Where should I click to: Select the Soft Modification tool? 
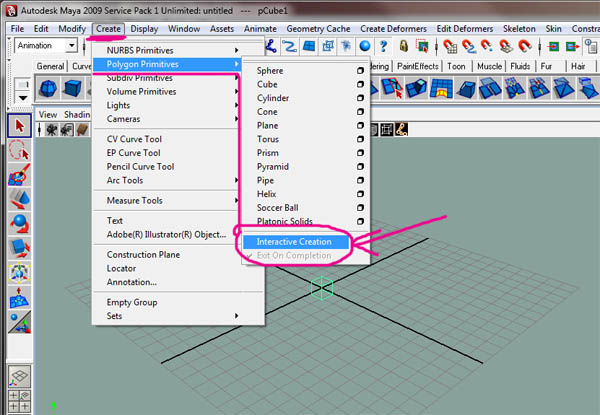coord(19,297)
